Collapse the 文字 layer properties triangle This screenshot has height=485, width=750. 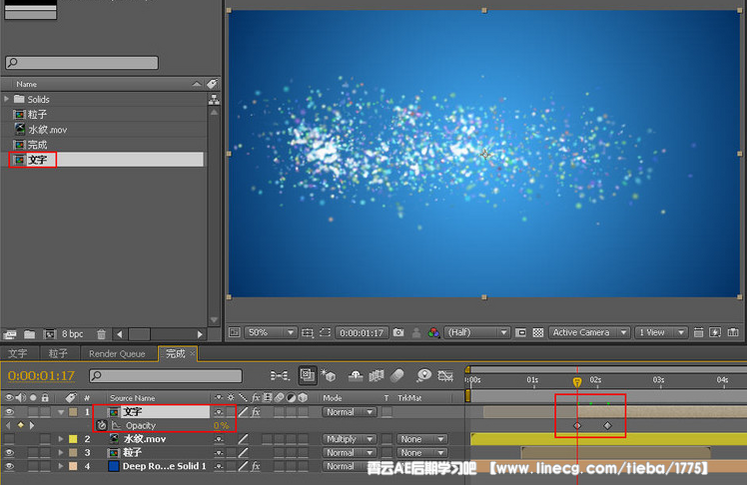point(60,412)
